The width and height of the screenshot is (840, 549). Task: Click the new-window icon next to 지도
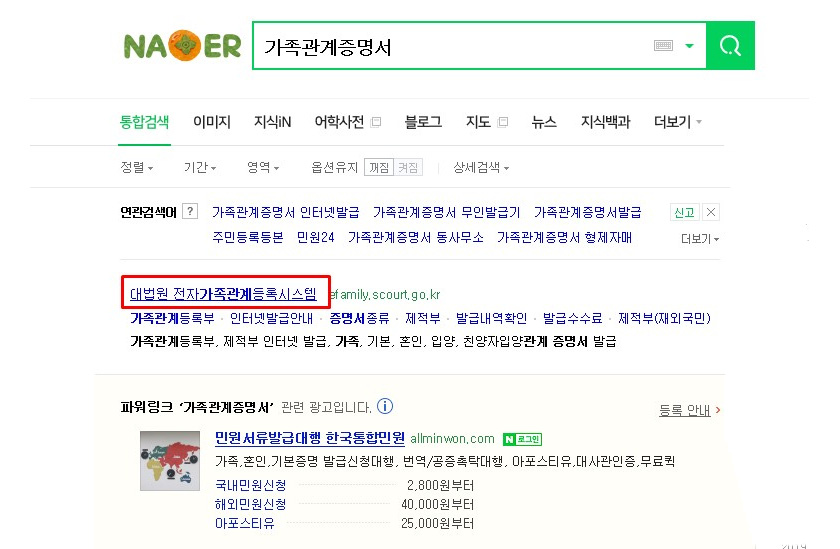pos(502,122)
